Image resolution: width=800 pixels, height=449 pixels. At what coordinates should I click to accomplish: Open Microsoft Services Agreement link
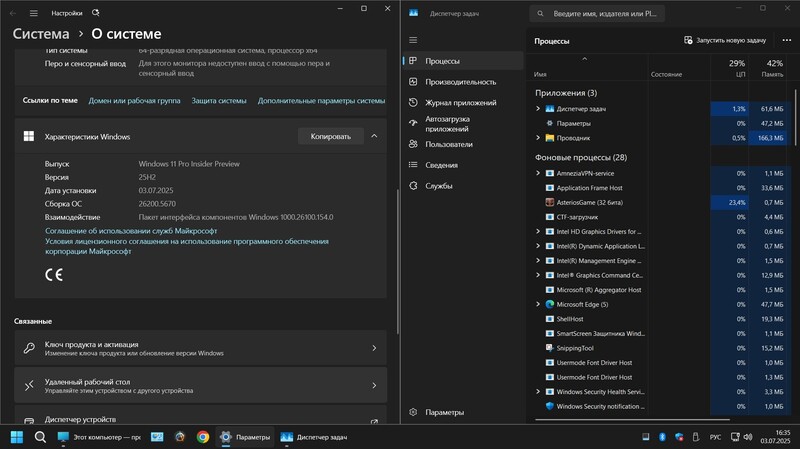(x=131, y=231)
